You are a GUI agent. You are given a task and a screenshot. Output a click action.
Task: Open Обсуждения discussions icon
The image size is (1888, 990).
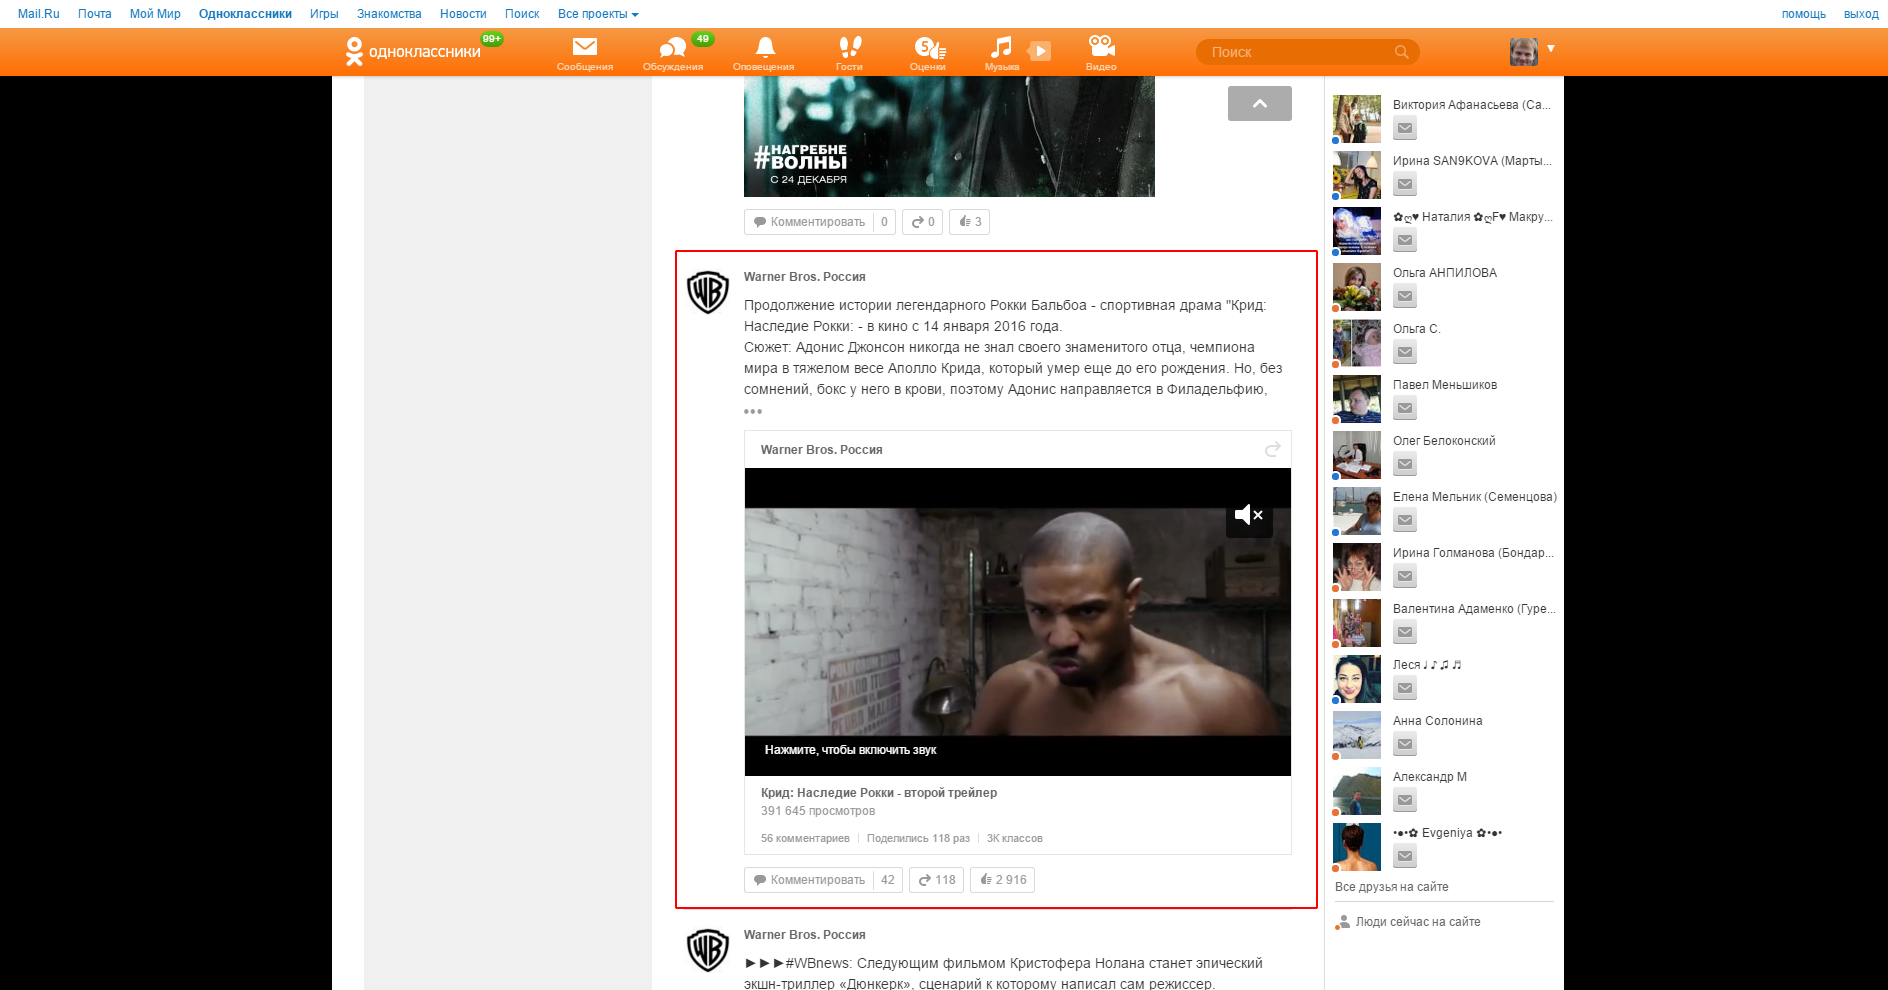(x=673, y=47)
